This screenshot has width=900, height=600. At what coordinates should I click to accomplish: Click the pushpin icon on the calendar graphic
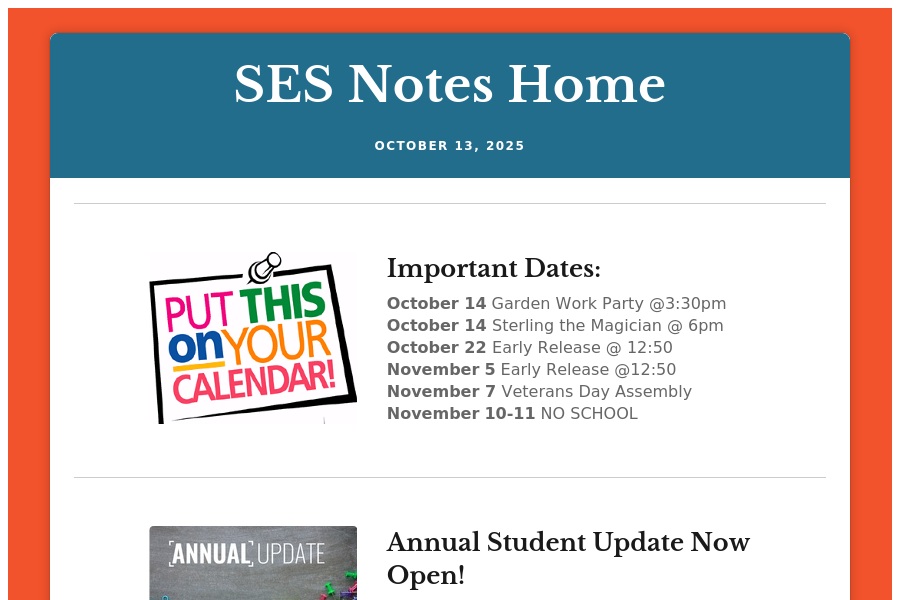(x=266, y=266)
